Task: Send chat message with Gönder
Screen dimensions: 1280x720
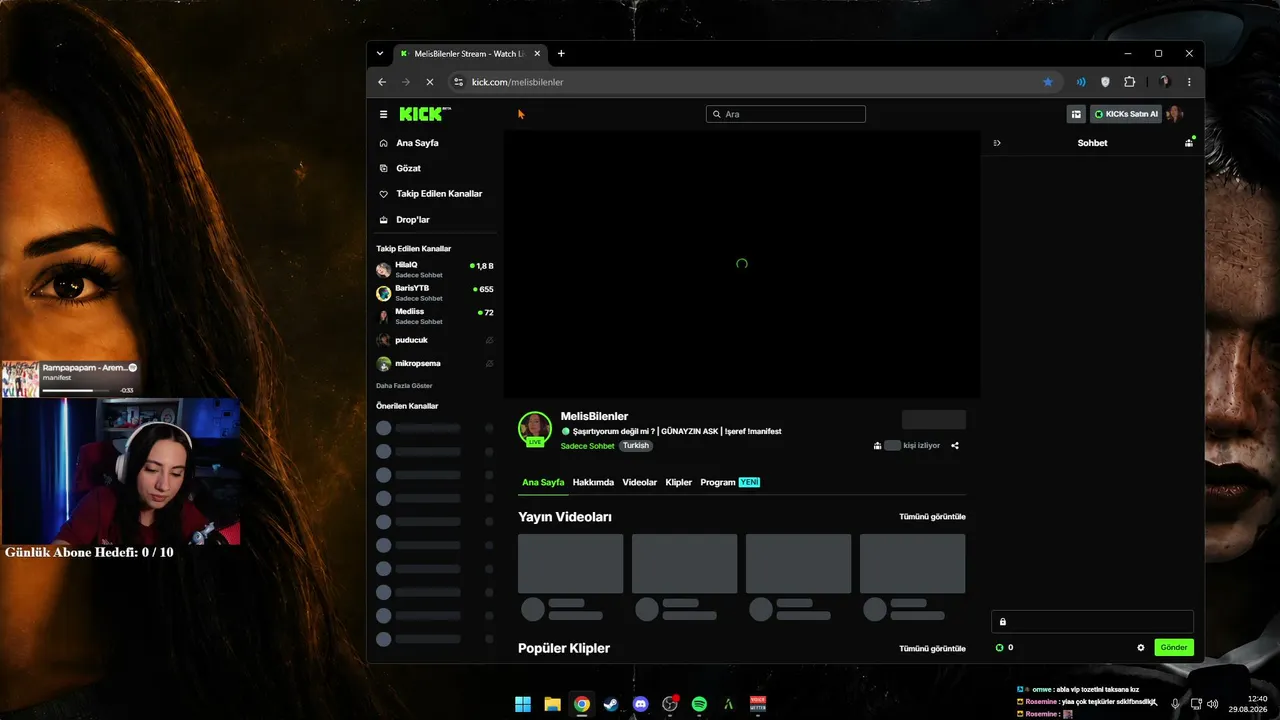Action: (1174, 648)
